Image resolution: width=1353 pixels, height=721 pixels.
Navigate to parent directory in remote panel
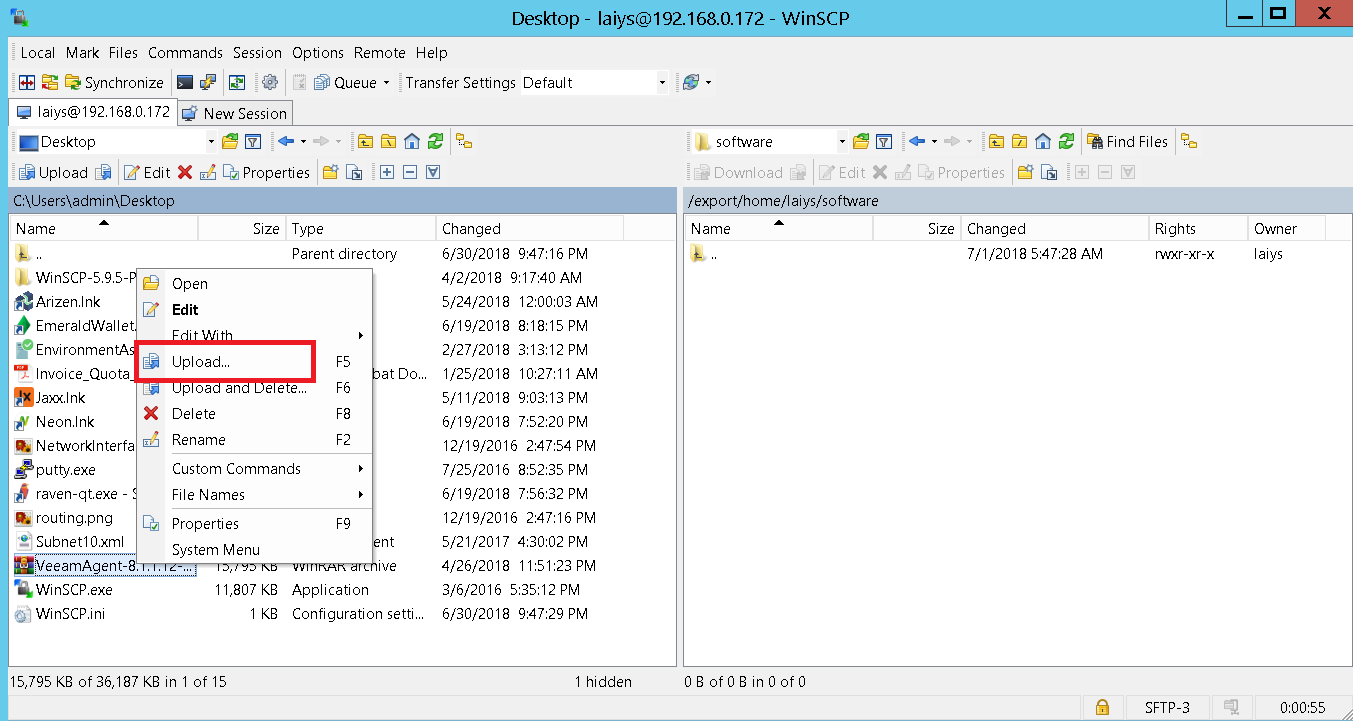click(995, 141)
